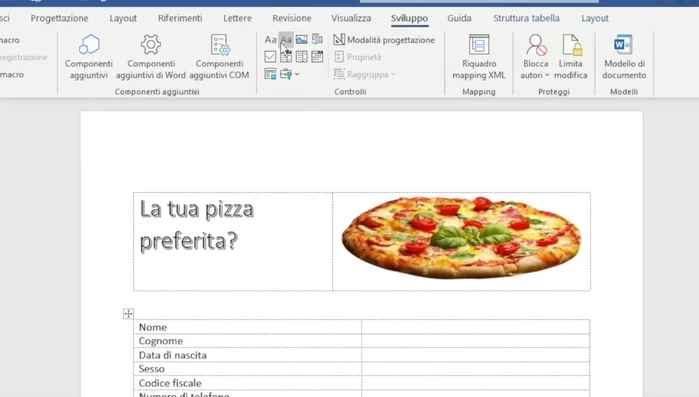Click the 'Data di nascita' cell
This screenshot has height=397, width=699.
point(247,355)
